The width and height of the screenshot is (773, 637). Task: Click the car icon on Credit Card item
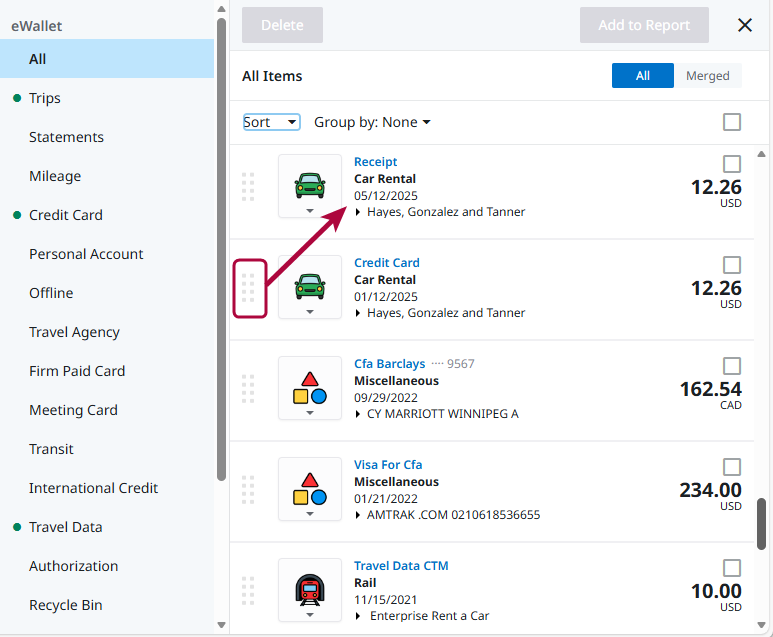point(310,286)
